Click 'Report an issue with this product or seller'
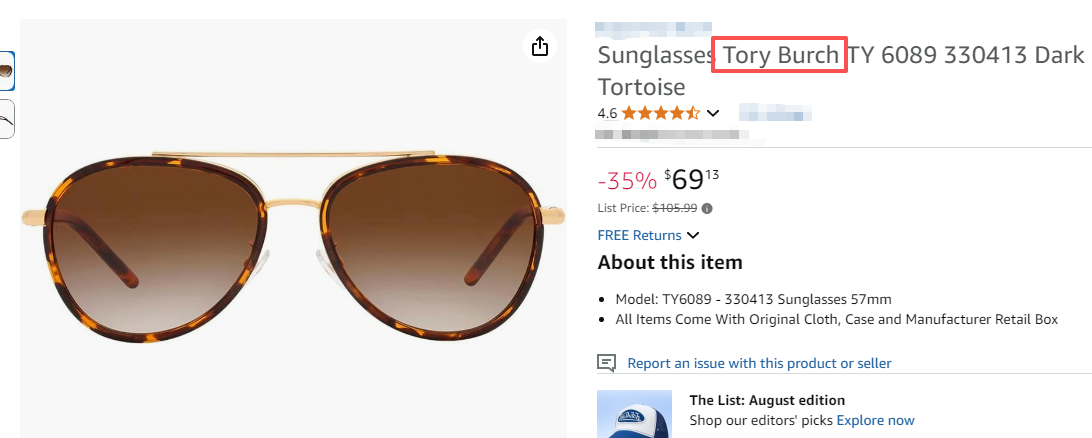1092x438 pixels. [x=759, y=363]
